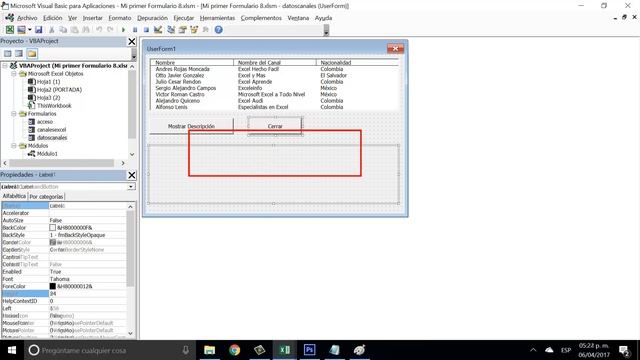Viewport: 640px width, 360px height.
Task: Open the Insert UserForm dropdown arrow
Action: tap(29, 29)
